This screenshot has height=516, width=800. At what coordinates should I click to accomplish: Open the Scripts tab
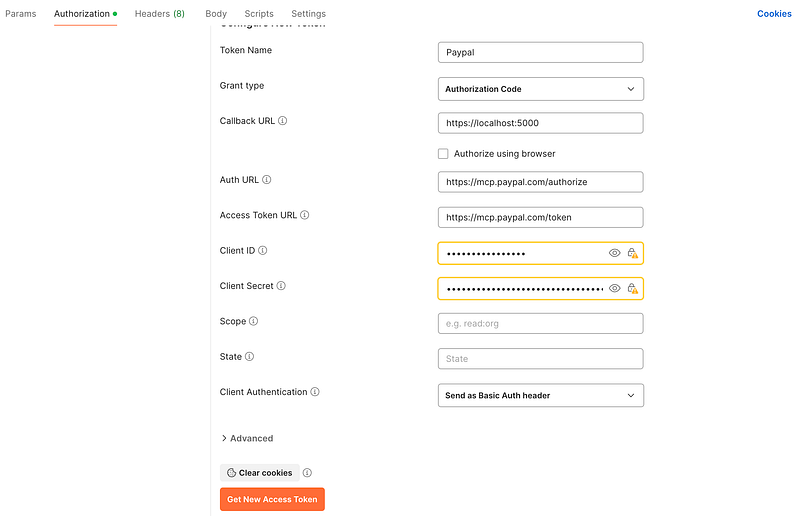[x=259, y=14]
